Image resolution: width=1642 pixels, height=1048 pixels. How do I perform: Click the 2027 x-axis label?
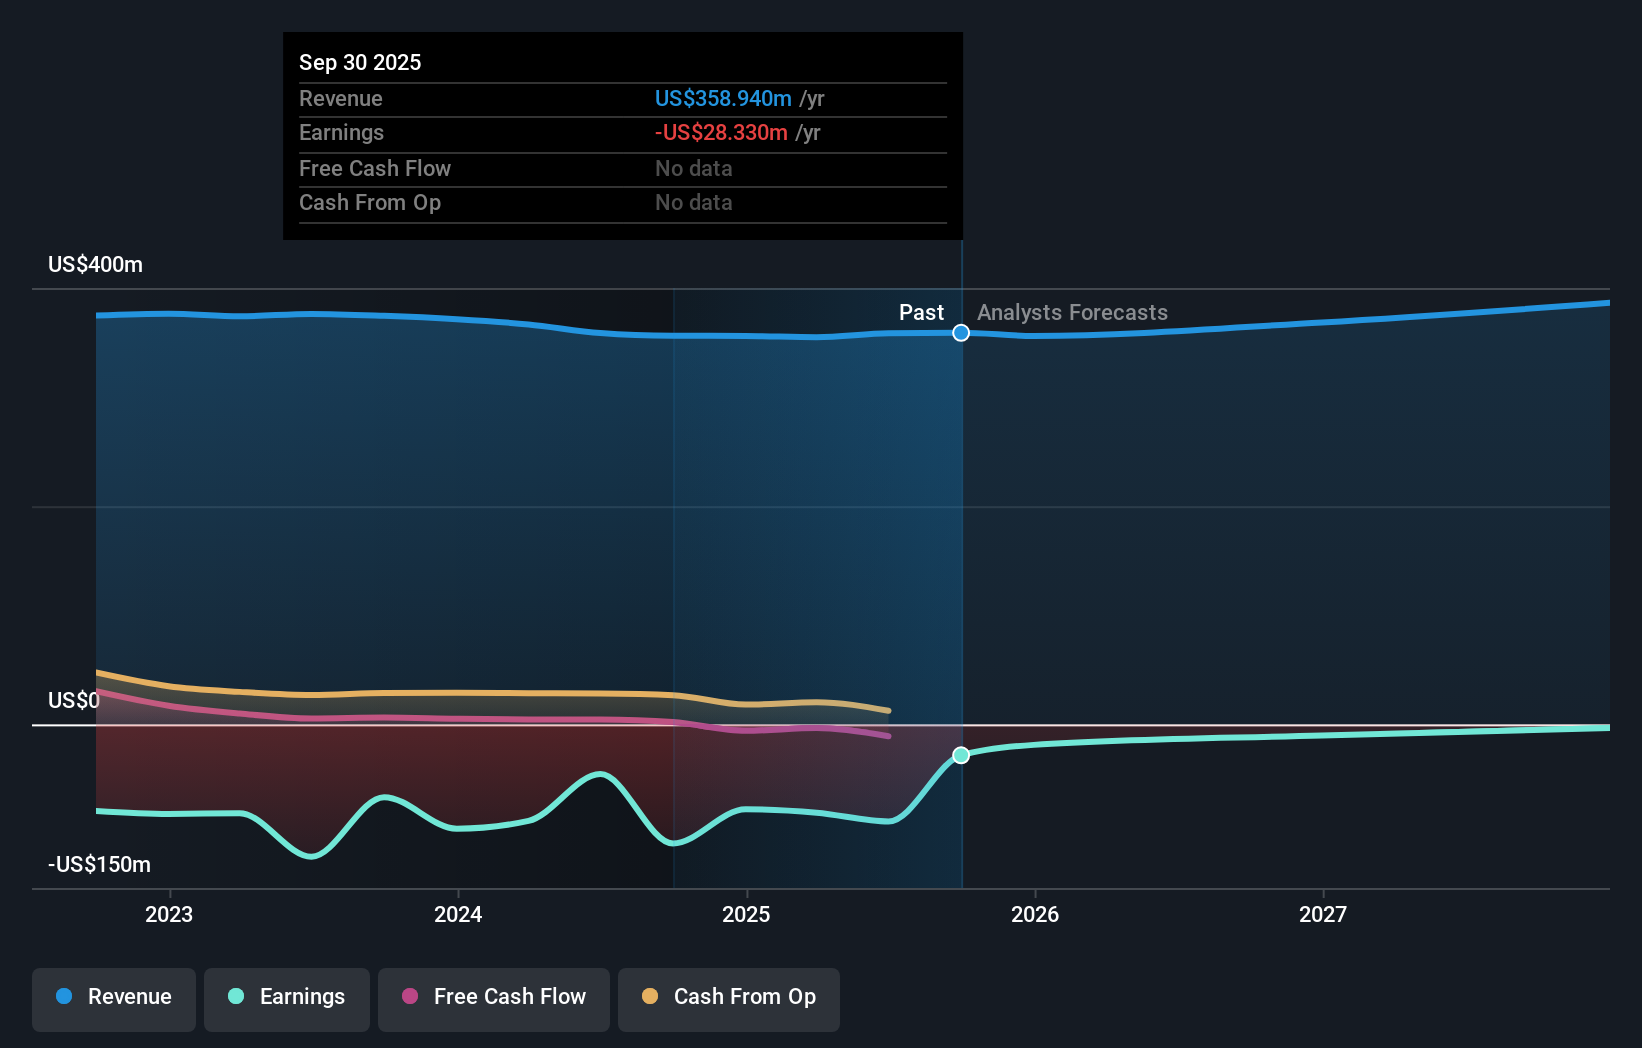coord(1323,914)
